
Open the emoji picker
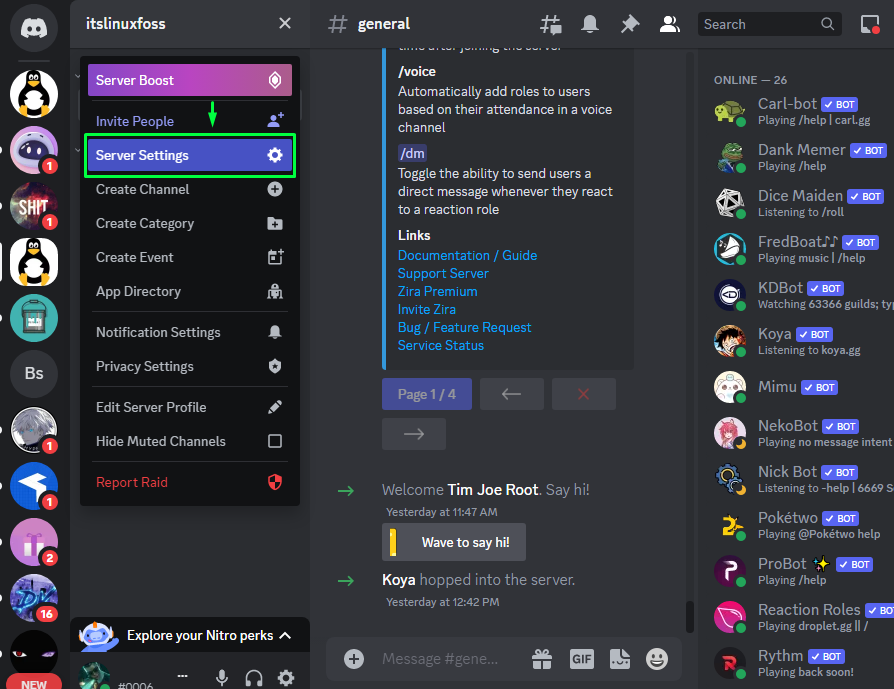point(657,659)
